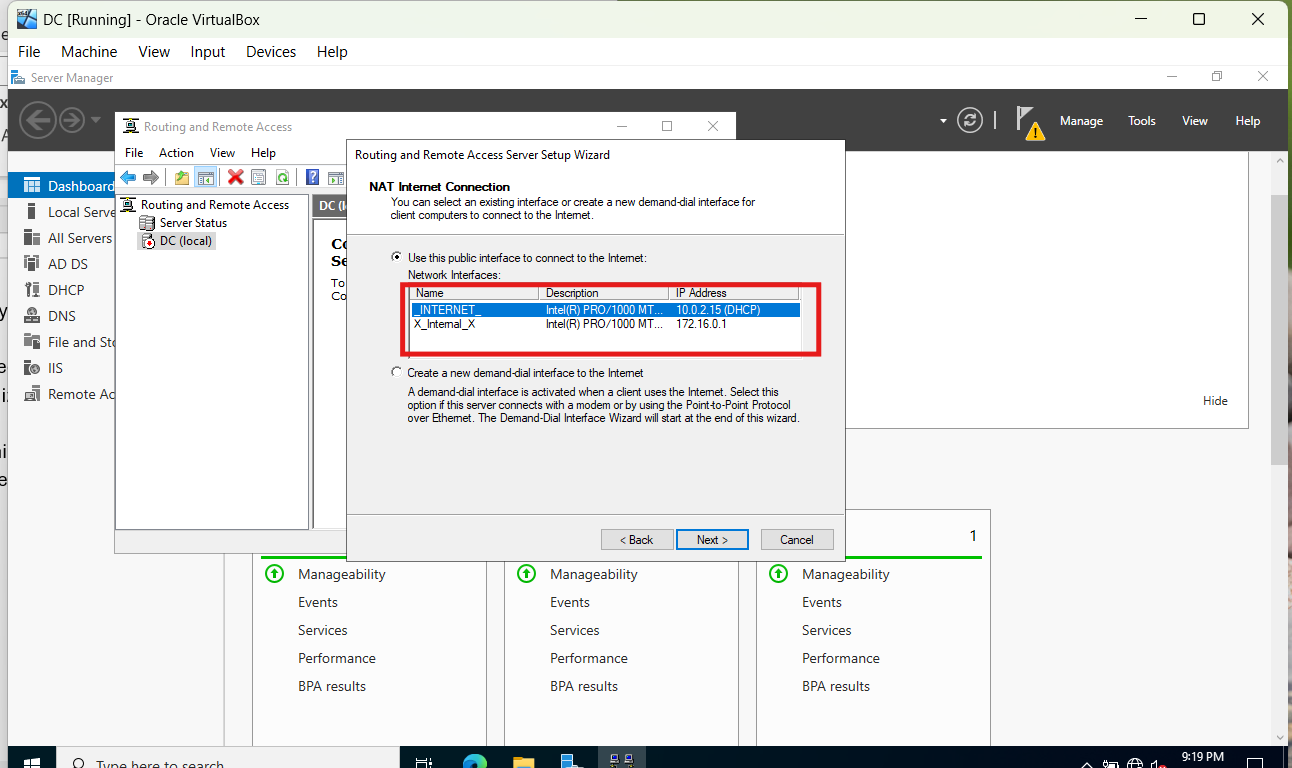This screenshot has width=1292, height=768.
Task: Open Action menu in Routing and Remote Access
Action: click(x=176, y=153)
